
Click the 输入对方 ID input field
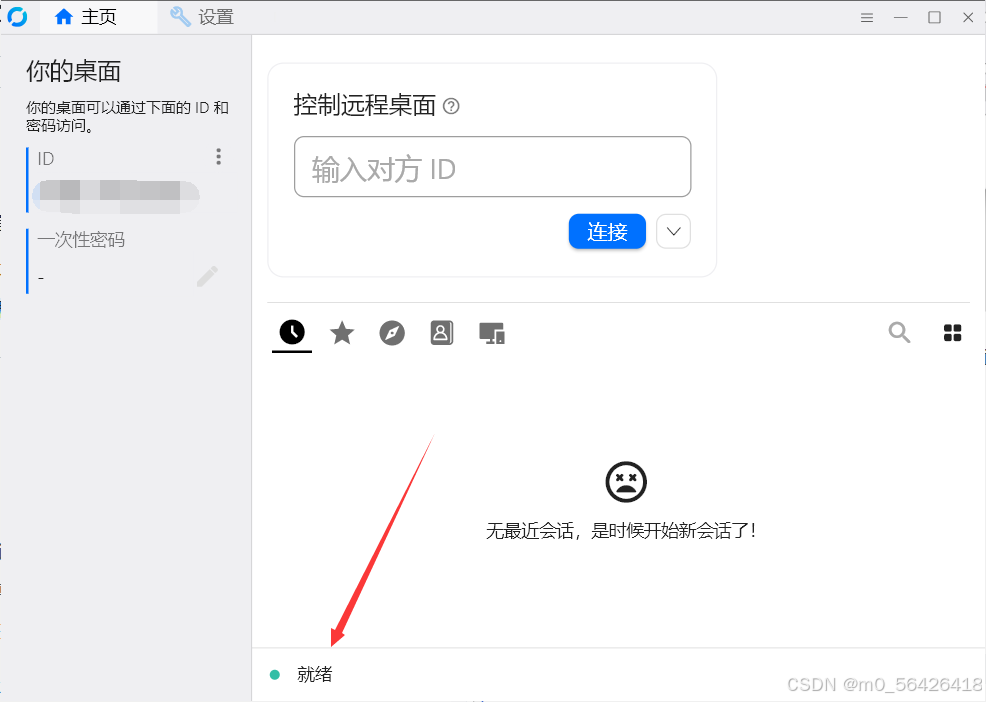tap(492, 167)
